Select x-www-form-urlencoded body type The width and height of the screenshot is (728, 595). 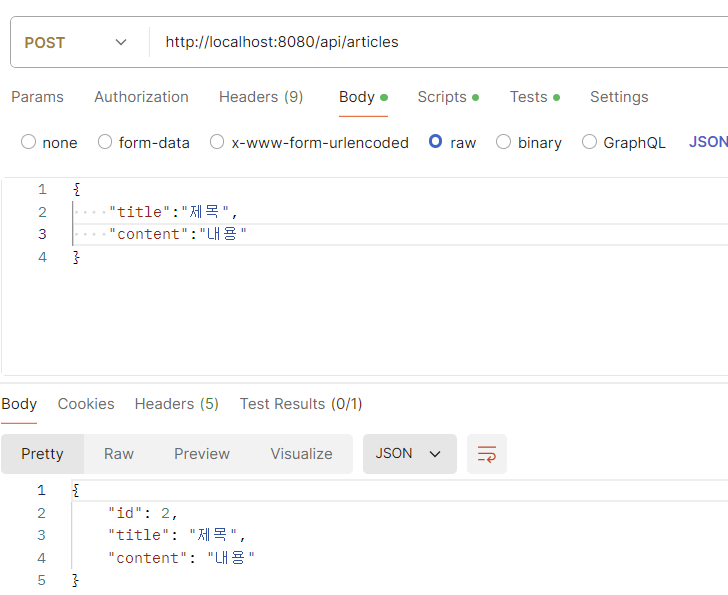[217, 142]
